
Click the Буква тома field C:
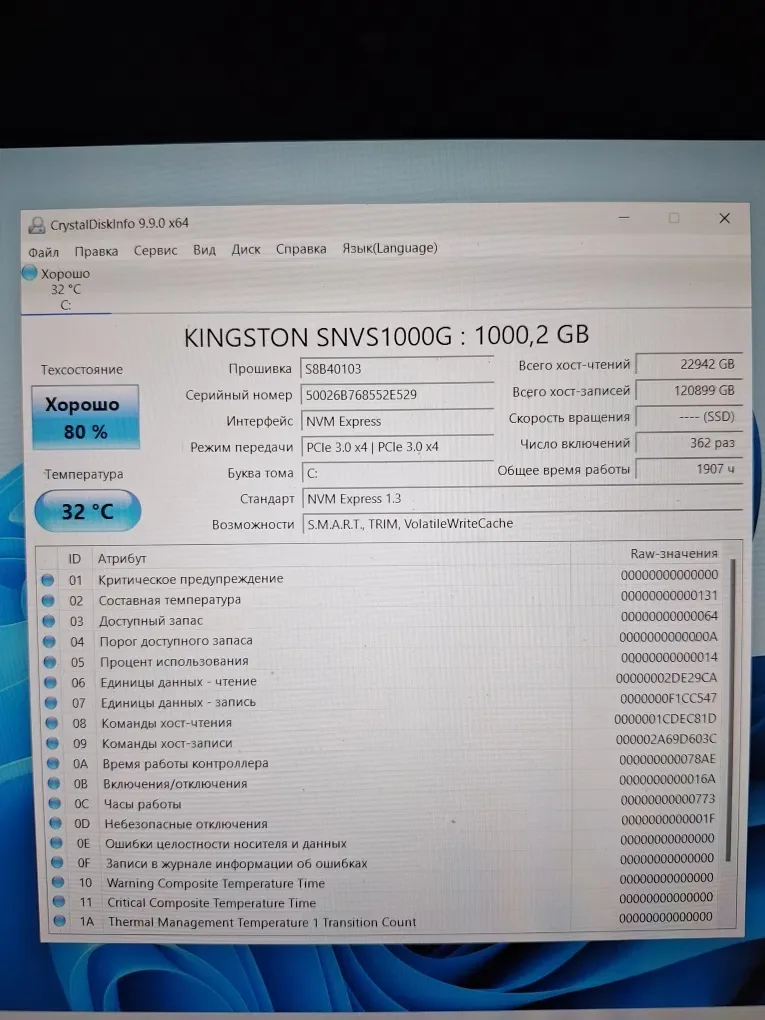click(397, 473)
